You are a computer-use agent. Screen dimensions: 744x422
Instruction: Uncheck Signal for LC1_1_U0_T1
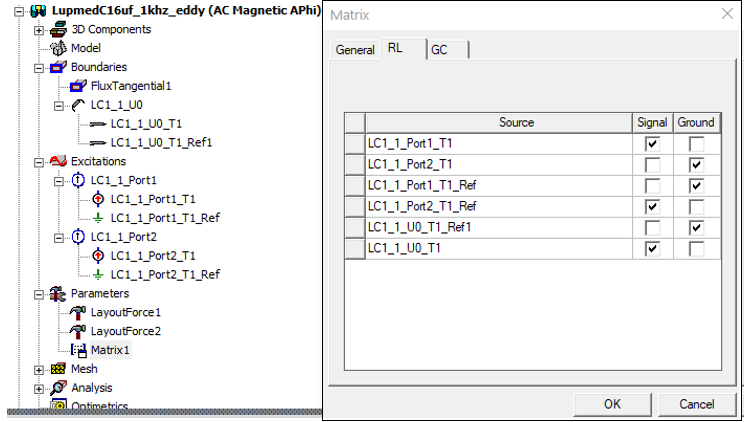coord(652,249)
